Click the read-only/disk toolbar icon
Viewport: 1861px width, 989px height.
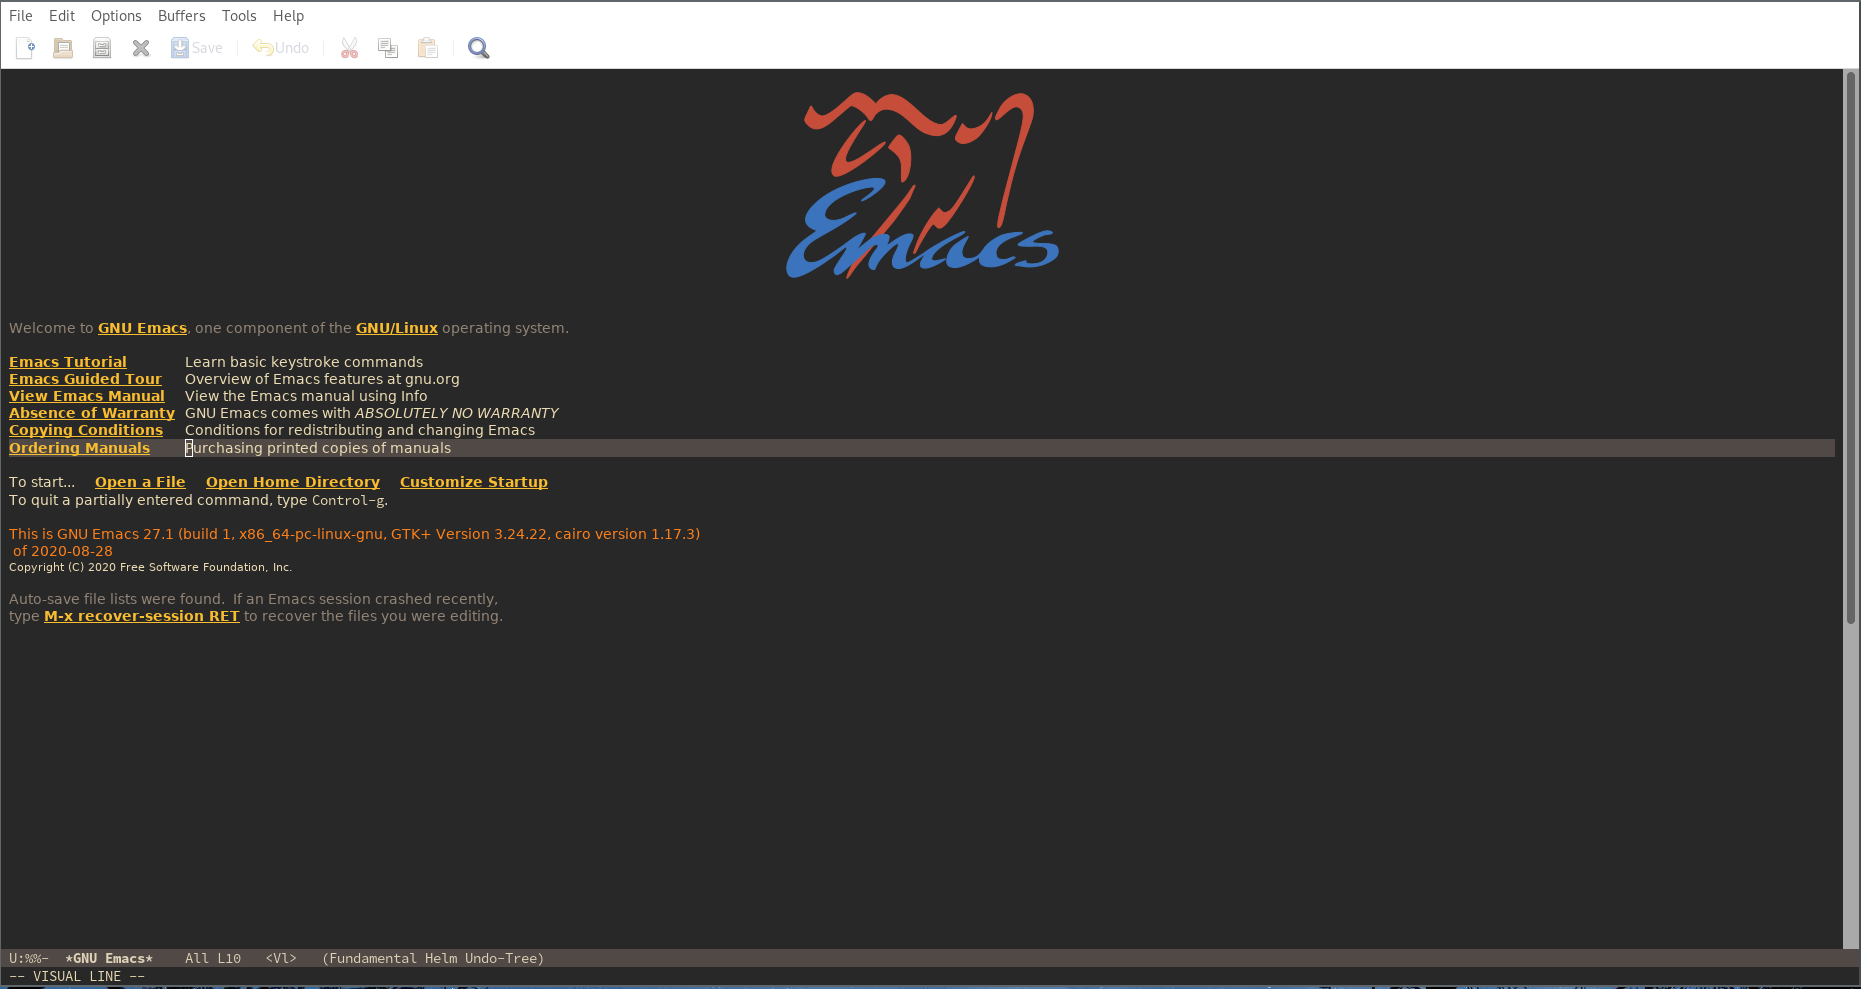point(101,47)
